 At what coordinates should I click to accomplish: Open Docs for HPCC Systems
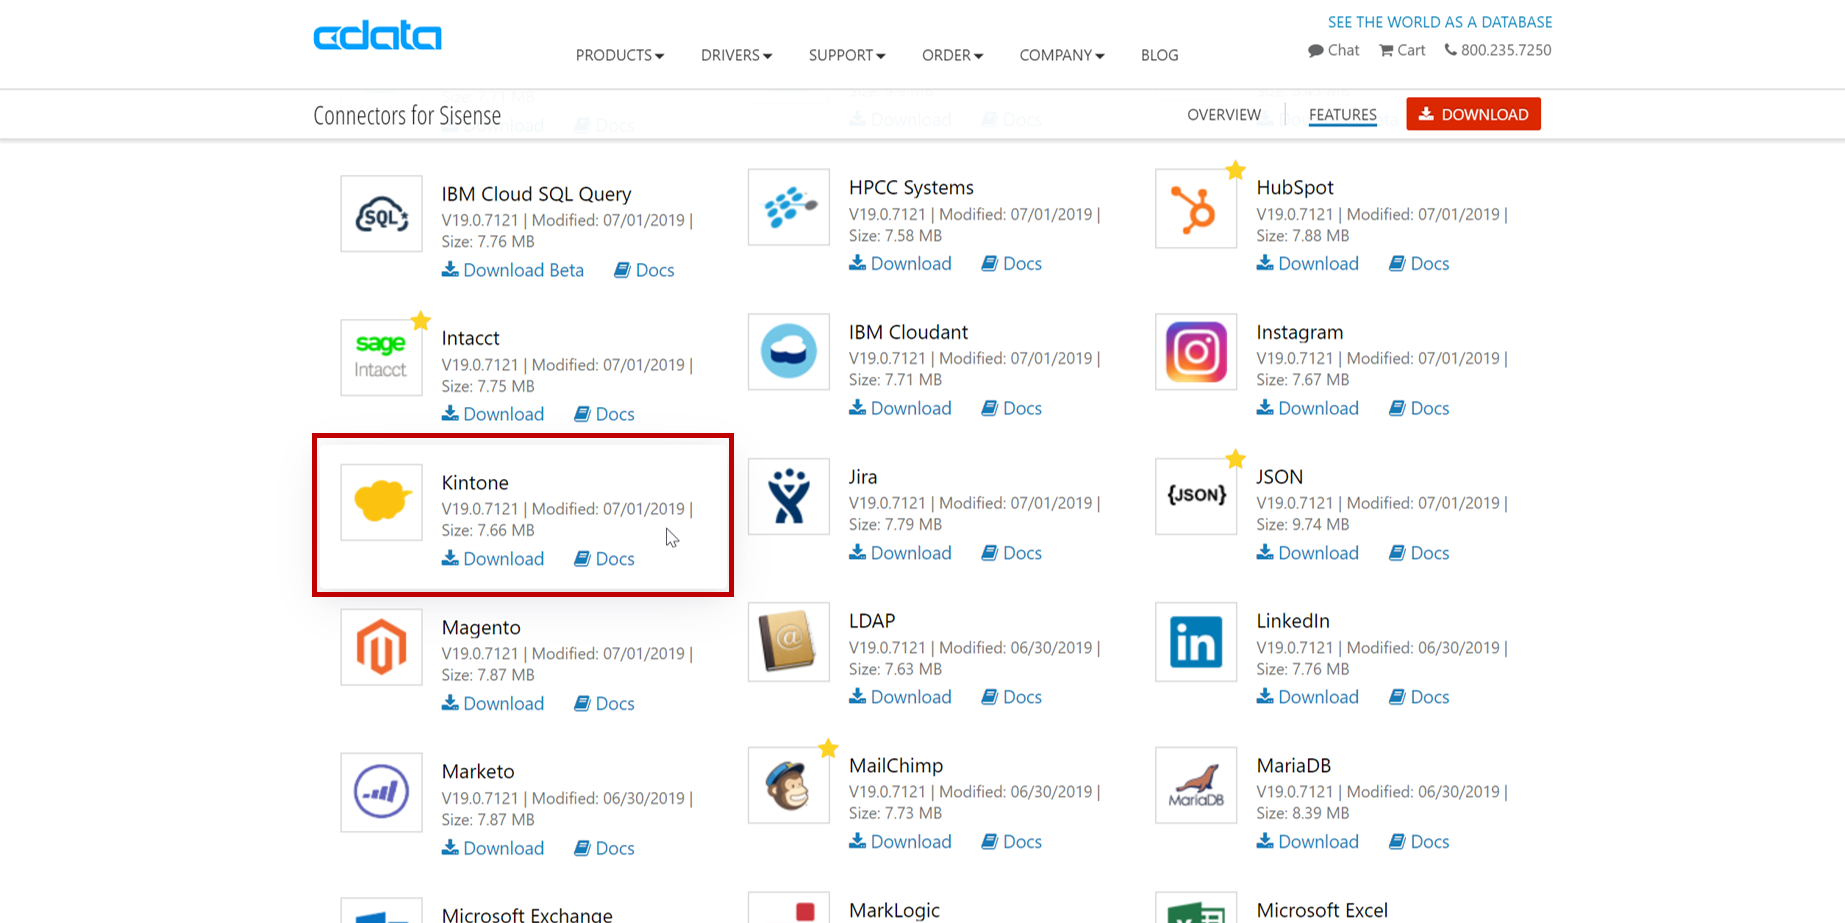(x=1011, y=264)
